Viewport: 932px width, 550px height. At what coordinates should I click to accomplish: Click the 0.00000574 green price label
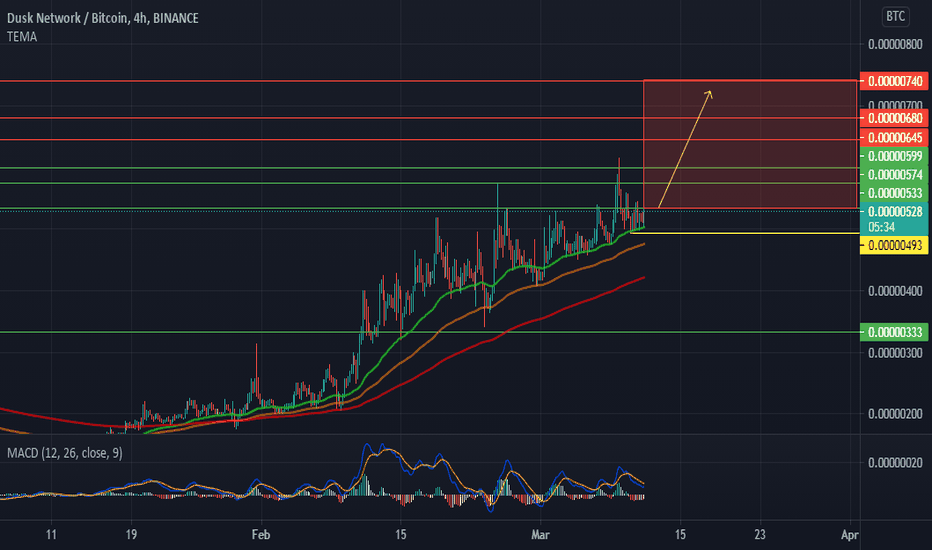[x=894, y=175]
